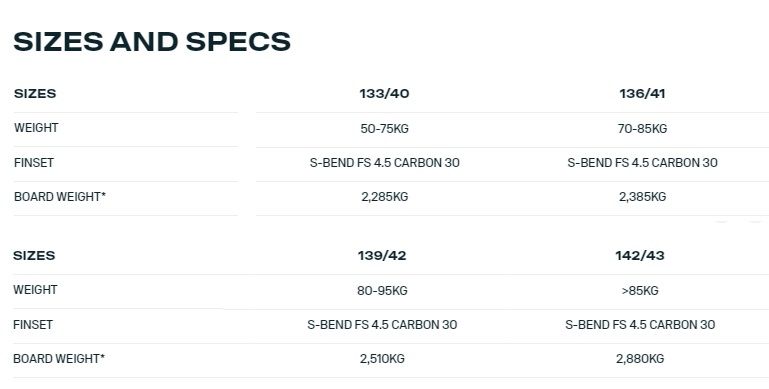This screenshot has height=389, width=769.
Task: Select the 136/41 size column header
Action: [x=642, y=94]
